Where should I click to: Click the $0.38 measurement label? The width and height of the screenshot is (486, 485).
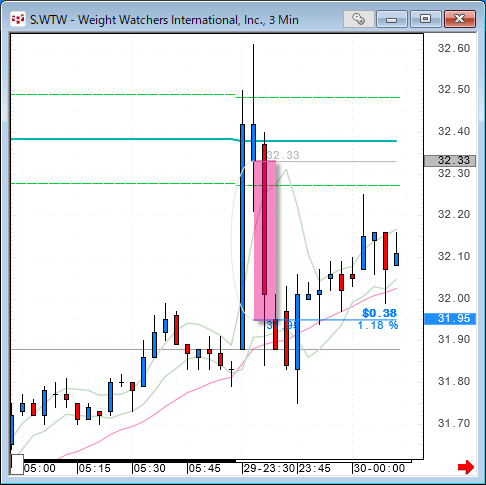coord(380,313)
